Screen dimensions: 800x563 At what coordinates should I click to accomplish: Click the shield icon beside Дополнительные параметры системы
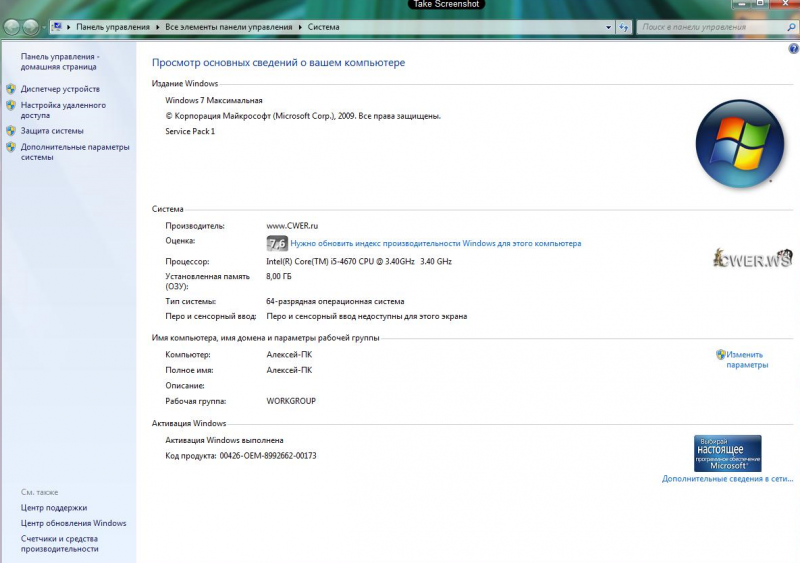11,147
